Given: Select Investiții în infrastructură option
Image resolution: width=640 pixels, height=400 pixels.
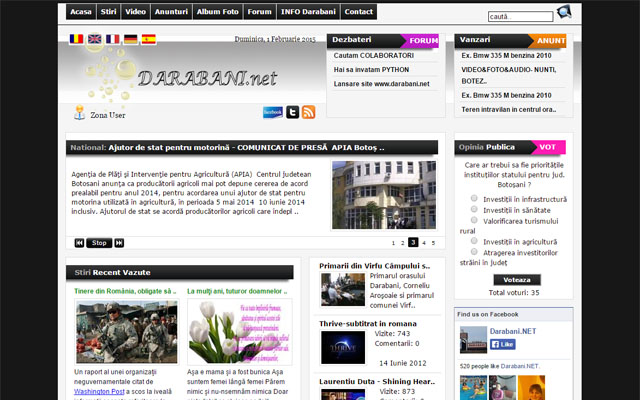Looking at the screenshot, I should coord(474,198).
